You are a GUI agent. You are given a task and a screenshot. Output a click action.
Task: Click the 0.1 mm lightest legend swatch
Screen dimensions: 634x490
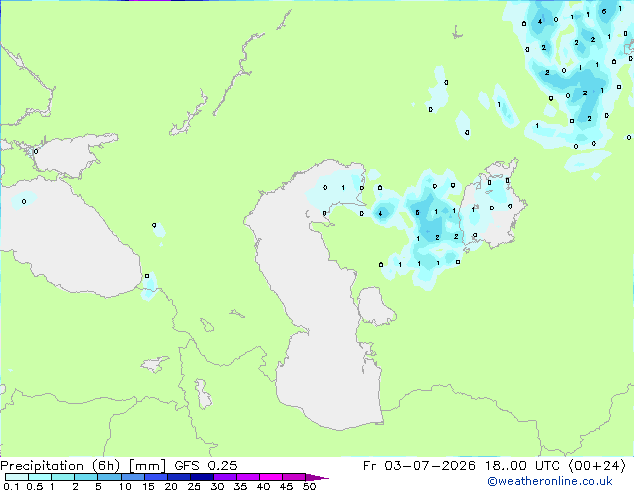17,477
